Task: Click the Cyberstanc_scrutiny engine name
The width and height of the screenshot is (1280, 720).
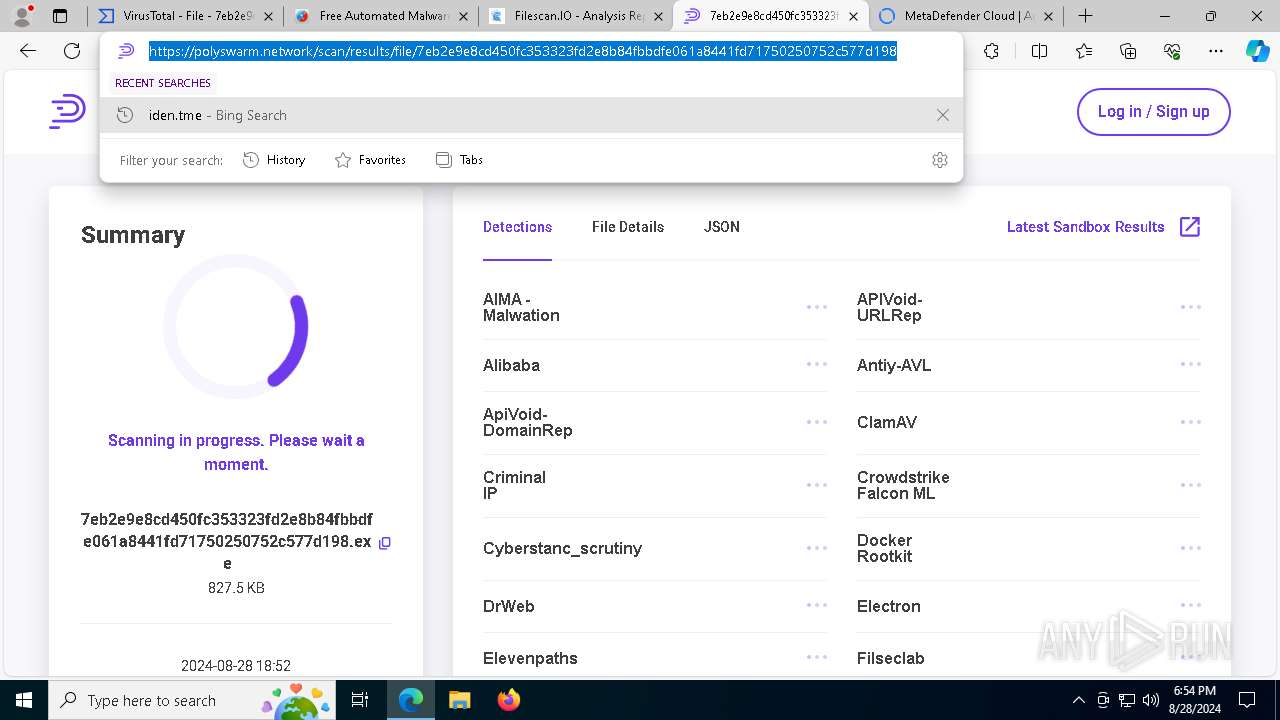Action: [x=562, y=549]
